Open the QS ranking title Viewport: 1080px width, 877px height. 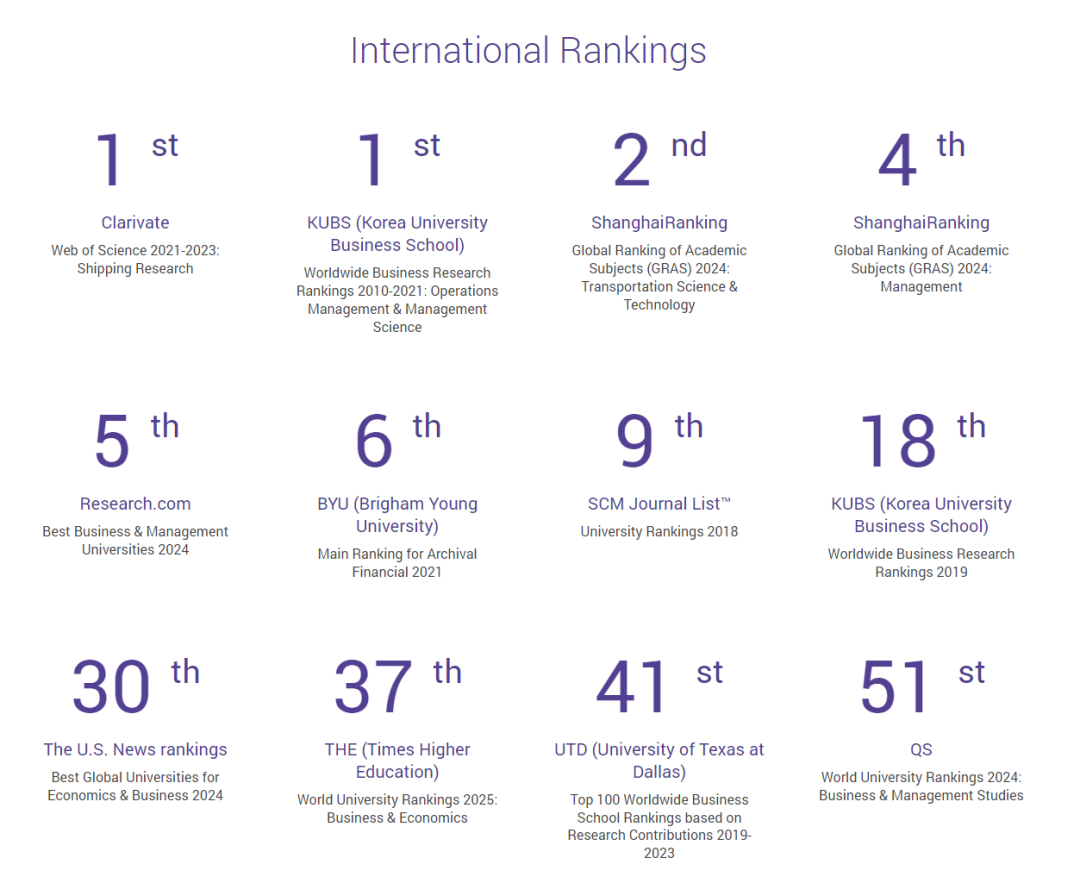pos(921,750)
